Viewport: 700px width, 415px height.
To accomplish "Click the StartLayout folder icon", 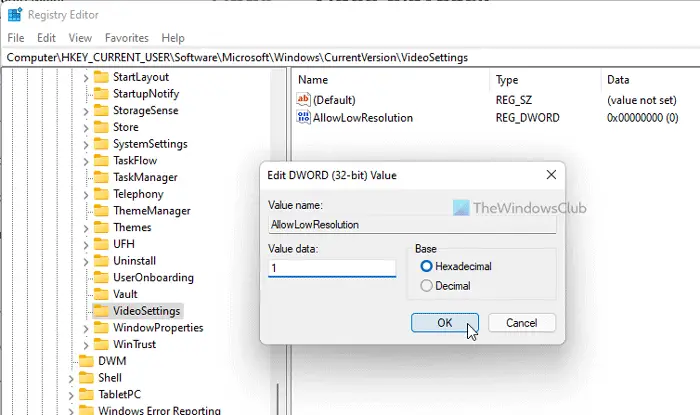I will pos(101,77).
